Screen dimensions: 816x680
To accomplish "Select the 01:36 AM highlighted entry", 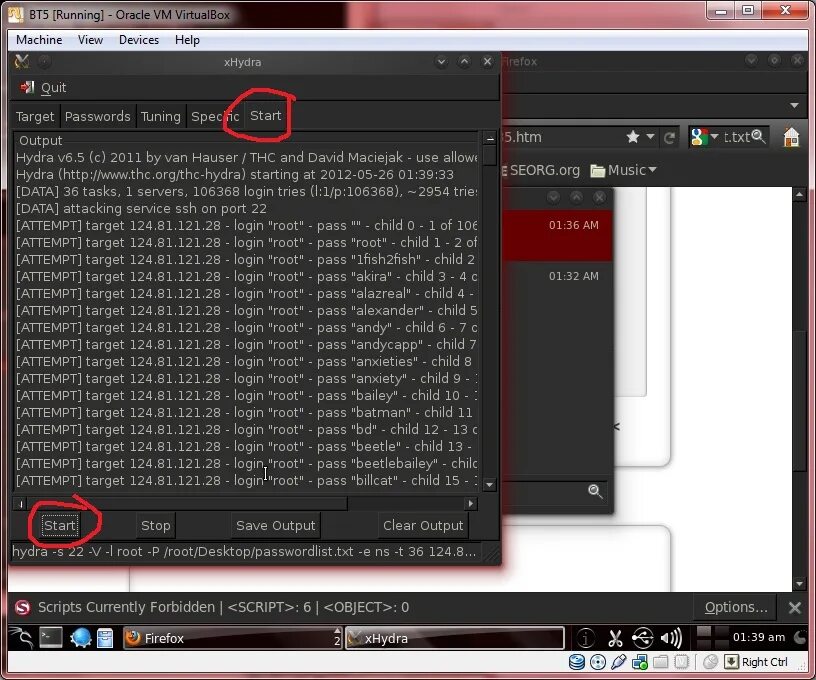I will [558, 235].
